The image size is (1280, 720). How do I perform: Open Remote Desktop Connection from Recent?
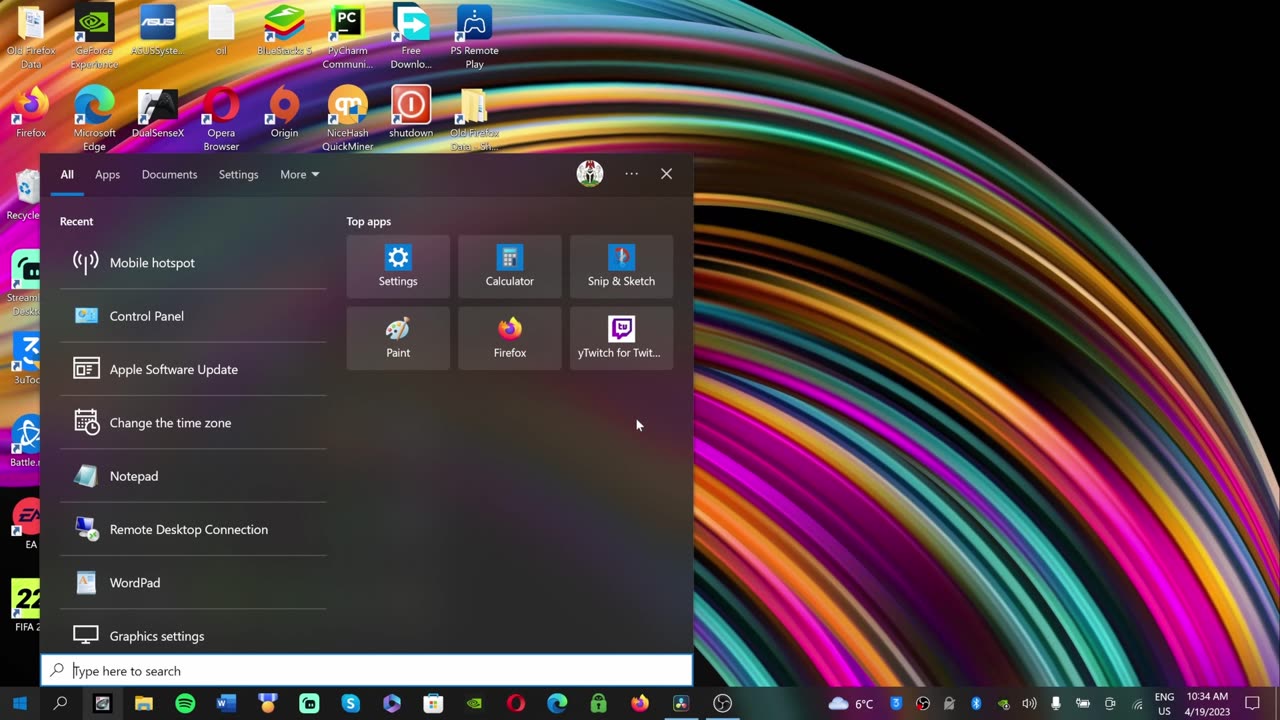coord(193,529)
